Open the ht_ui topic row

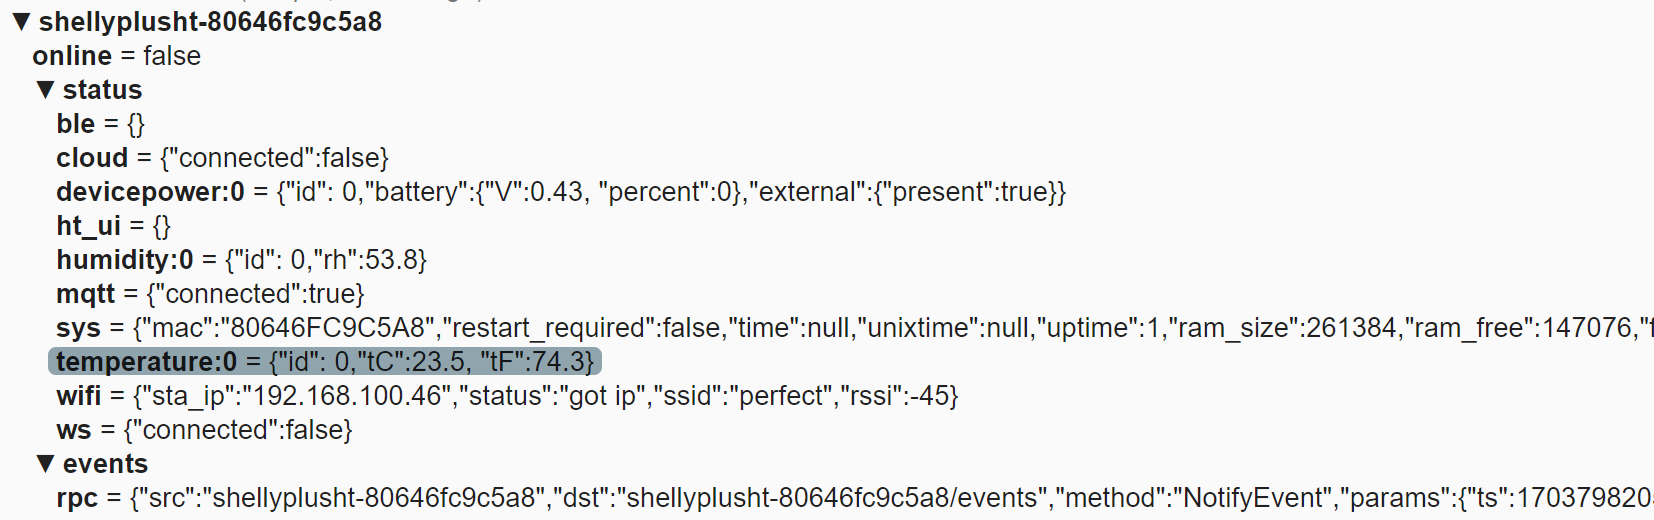[x=114, y=226]
